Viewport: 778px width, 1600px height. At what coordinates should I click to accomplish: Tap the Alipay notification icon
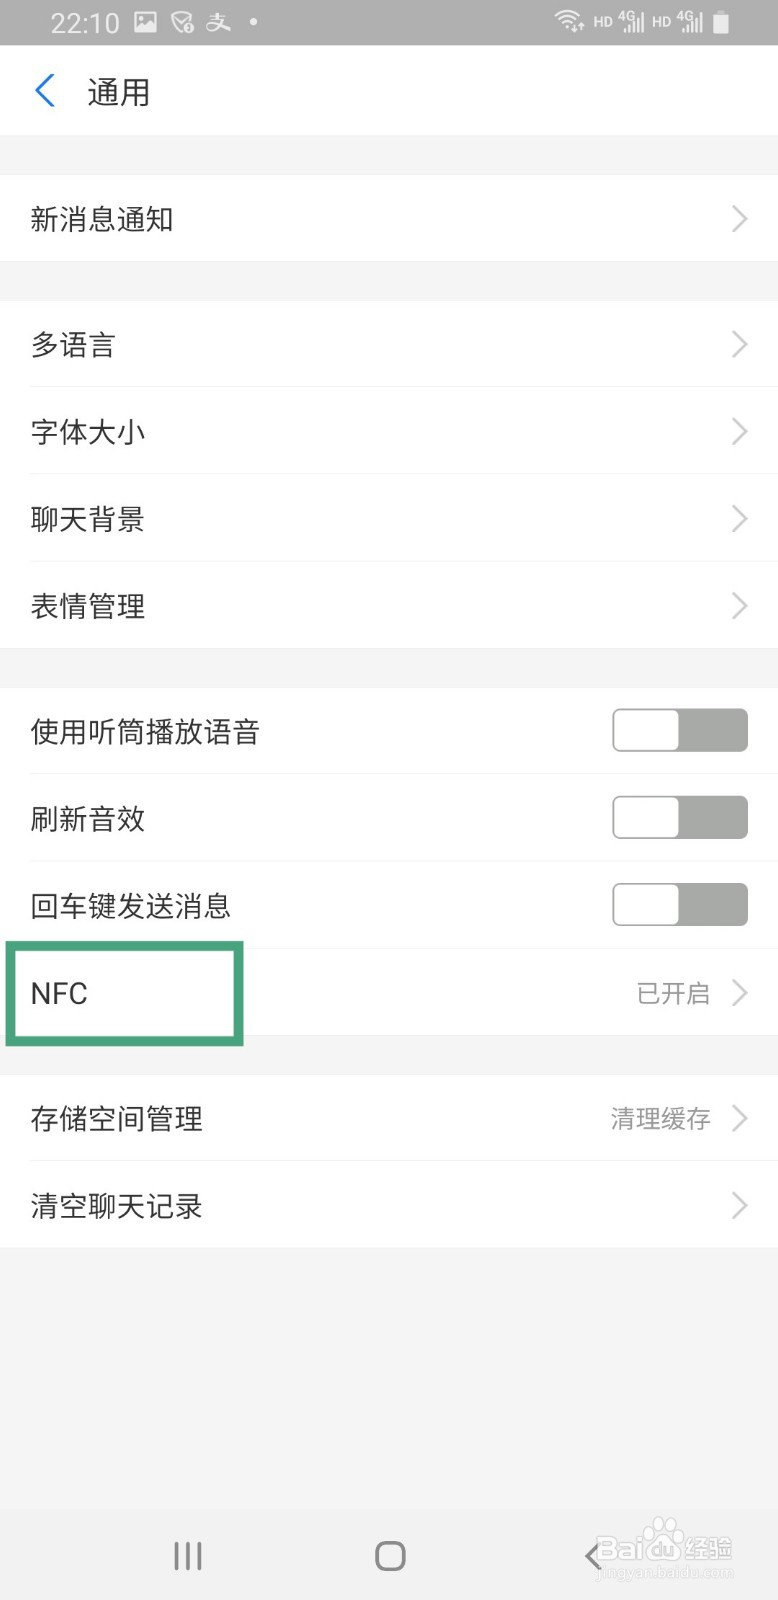[218, 22]
